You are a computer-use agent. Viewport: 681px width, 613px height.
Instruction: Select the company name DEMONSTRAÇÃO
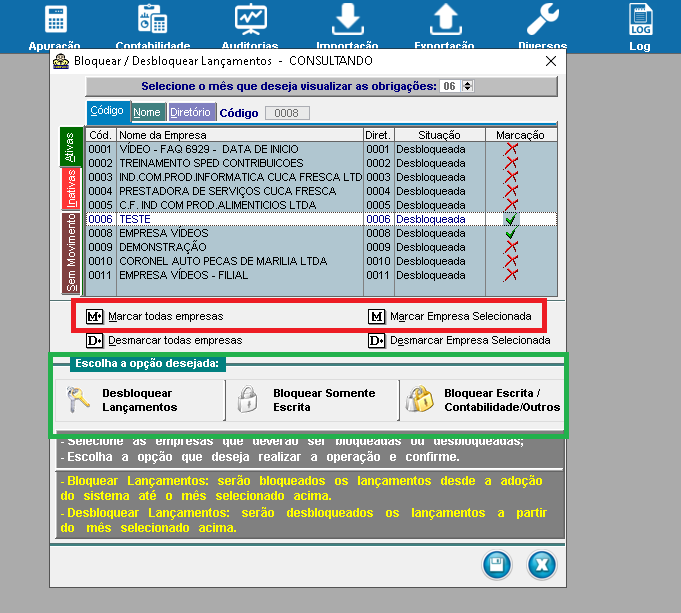click(x=163, y=247)
